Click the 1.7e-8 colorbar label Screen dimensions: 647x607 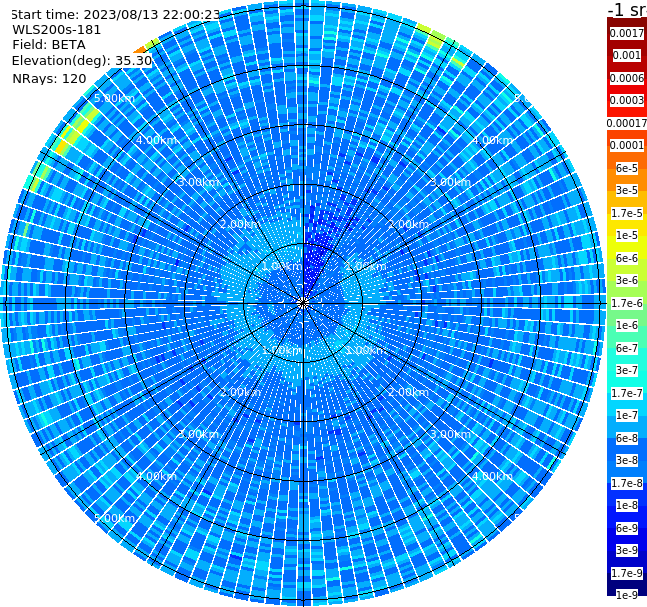coord(627,483)
